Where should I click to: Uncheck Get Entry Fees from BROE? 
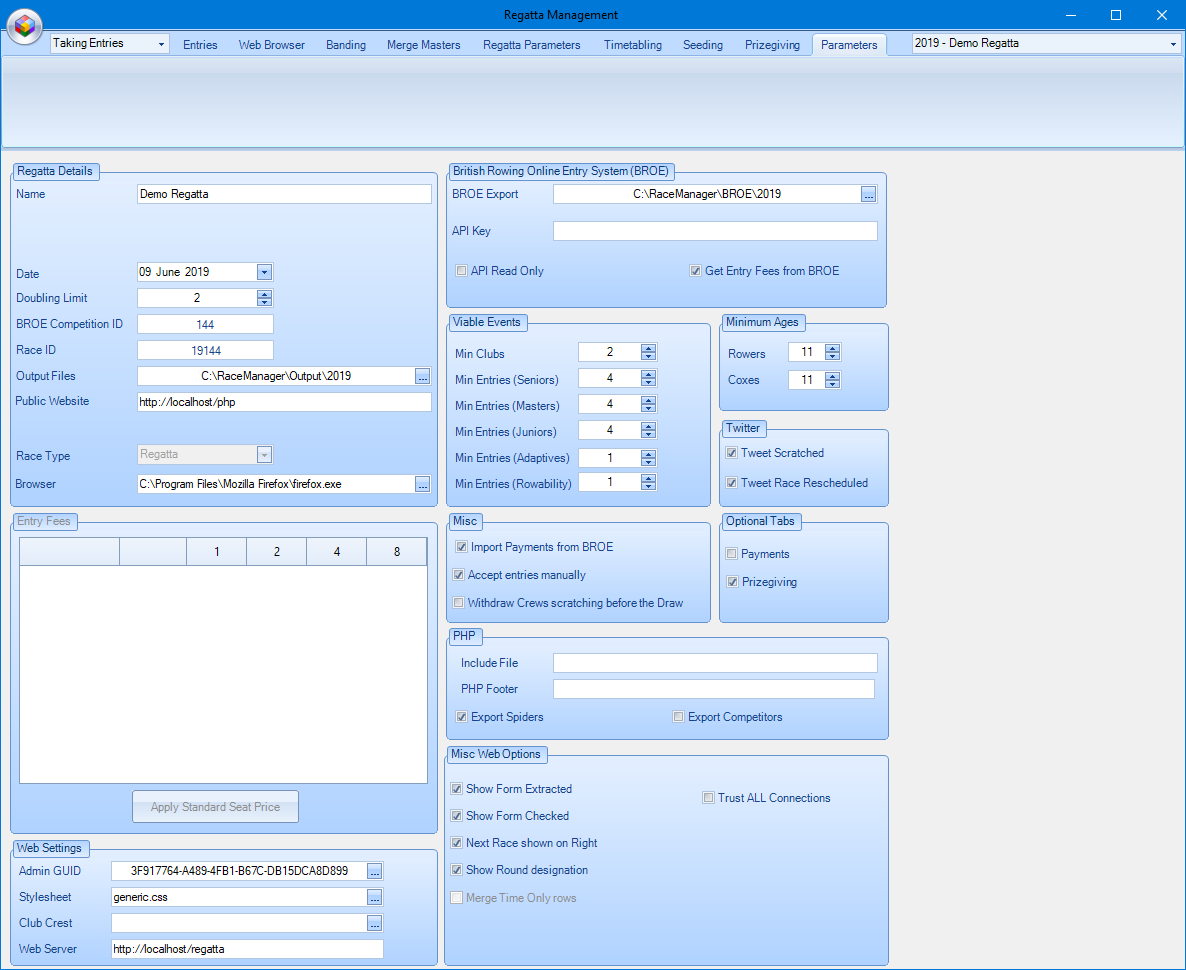pyautogui.click(x=696, y=270)
